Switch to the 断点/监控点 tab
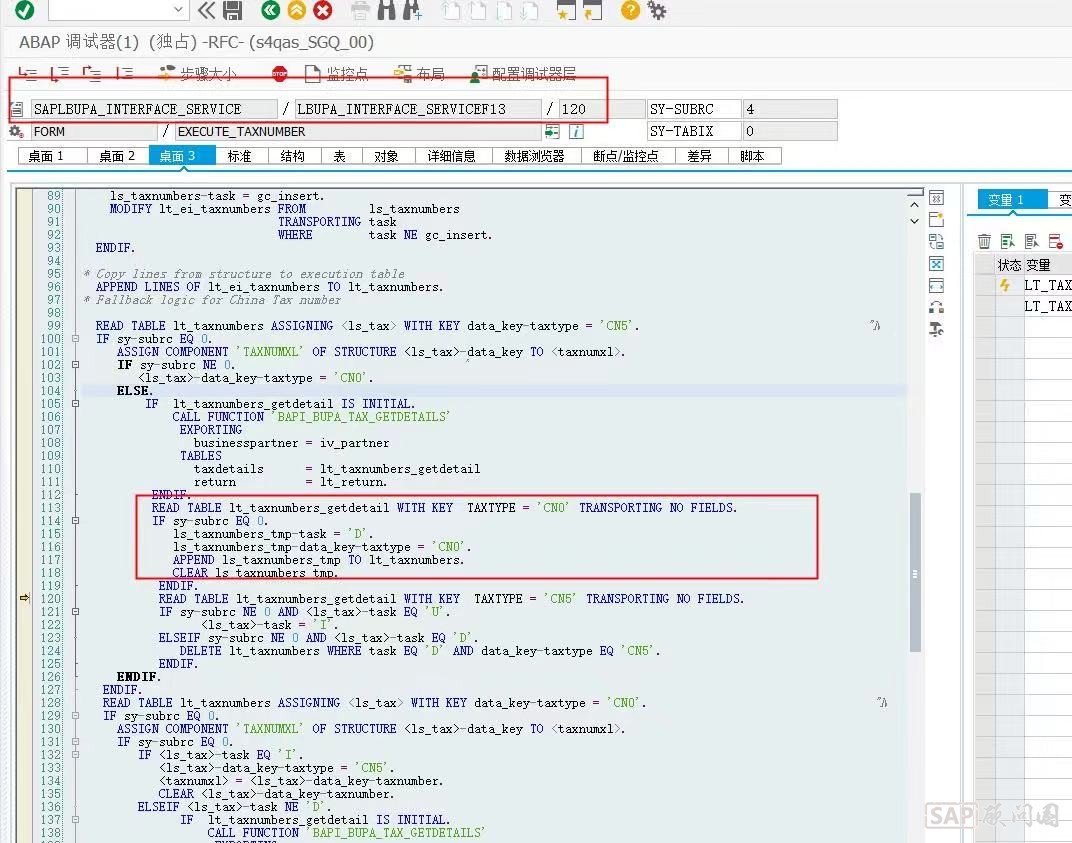Screen dimensions: 1072x843 [x=626, y=156]
